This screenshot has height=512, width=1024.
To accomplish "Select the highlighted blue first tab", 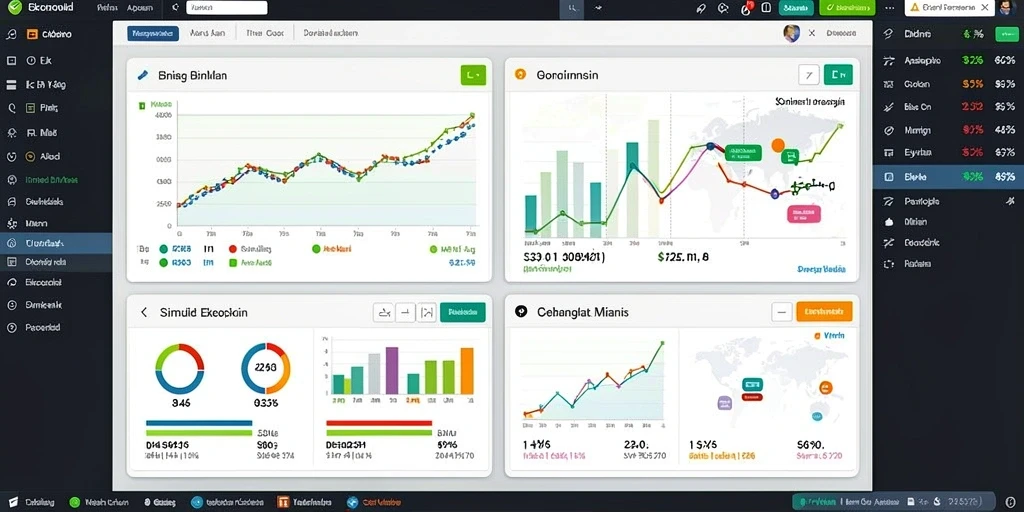I will (153, 33).
